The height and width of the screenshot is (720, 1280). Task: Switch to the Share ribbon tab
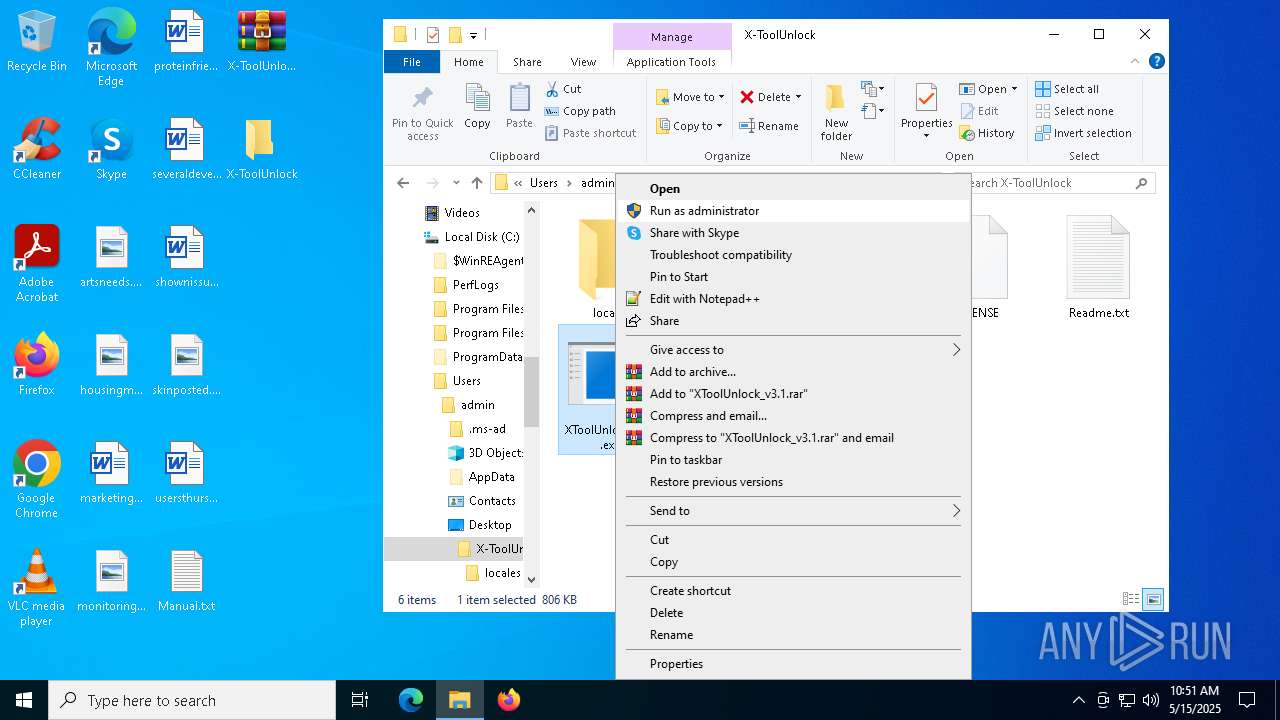tap(527, 62)
